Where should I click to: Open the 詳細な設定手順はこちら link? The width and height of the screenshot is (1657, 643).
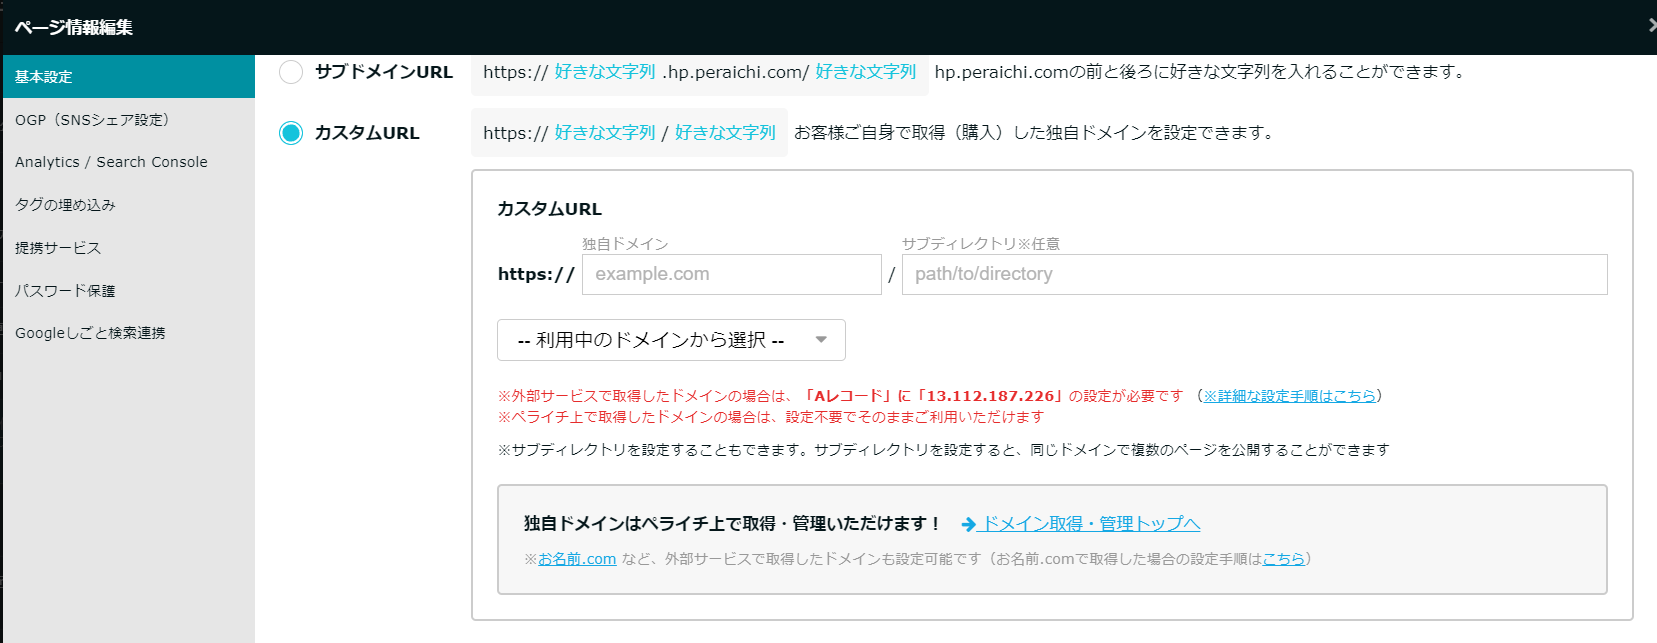tap(1289, 396)
